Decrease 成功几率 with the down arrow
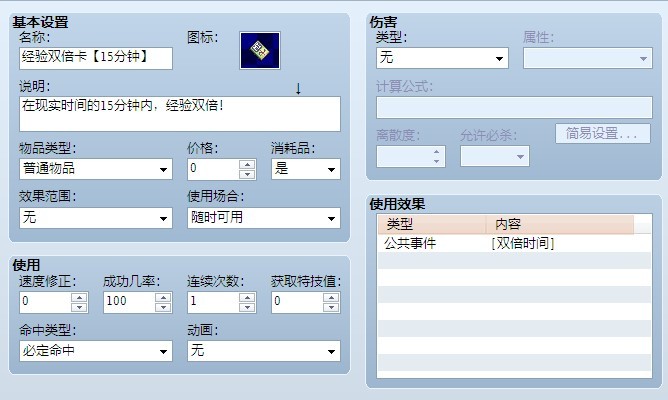Screen dimensions: 668x400 click(163, 308)
